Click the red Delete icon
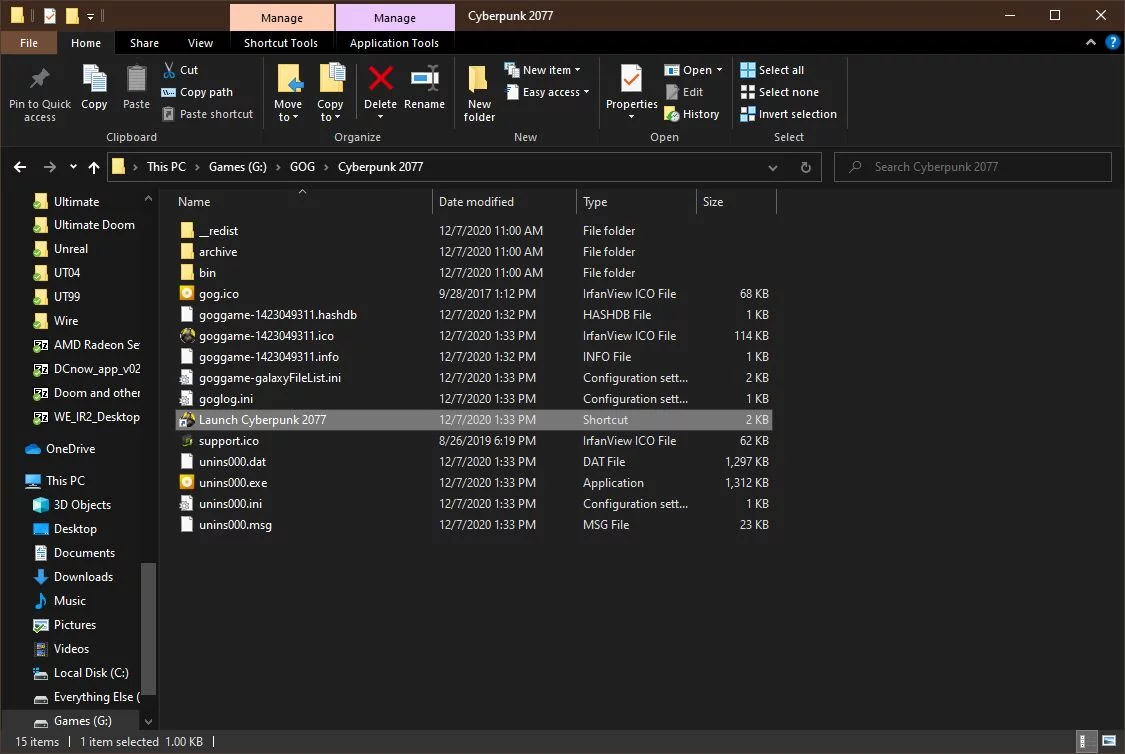The width and height of the screenshot is (1125, 754). pos(380,79)
